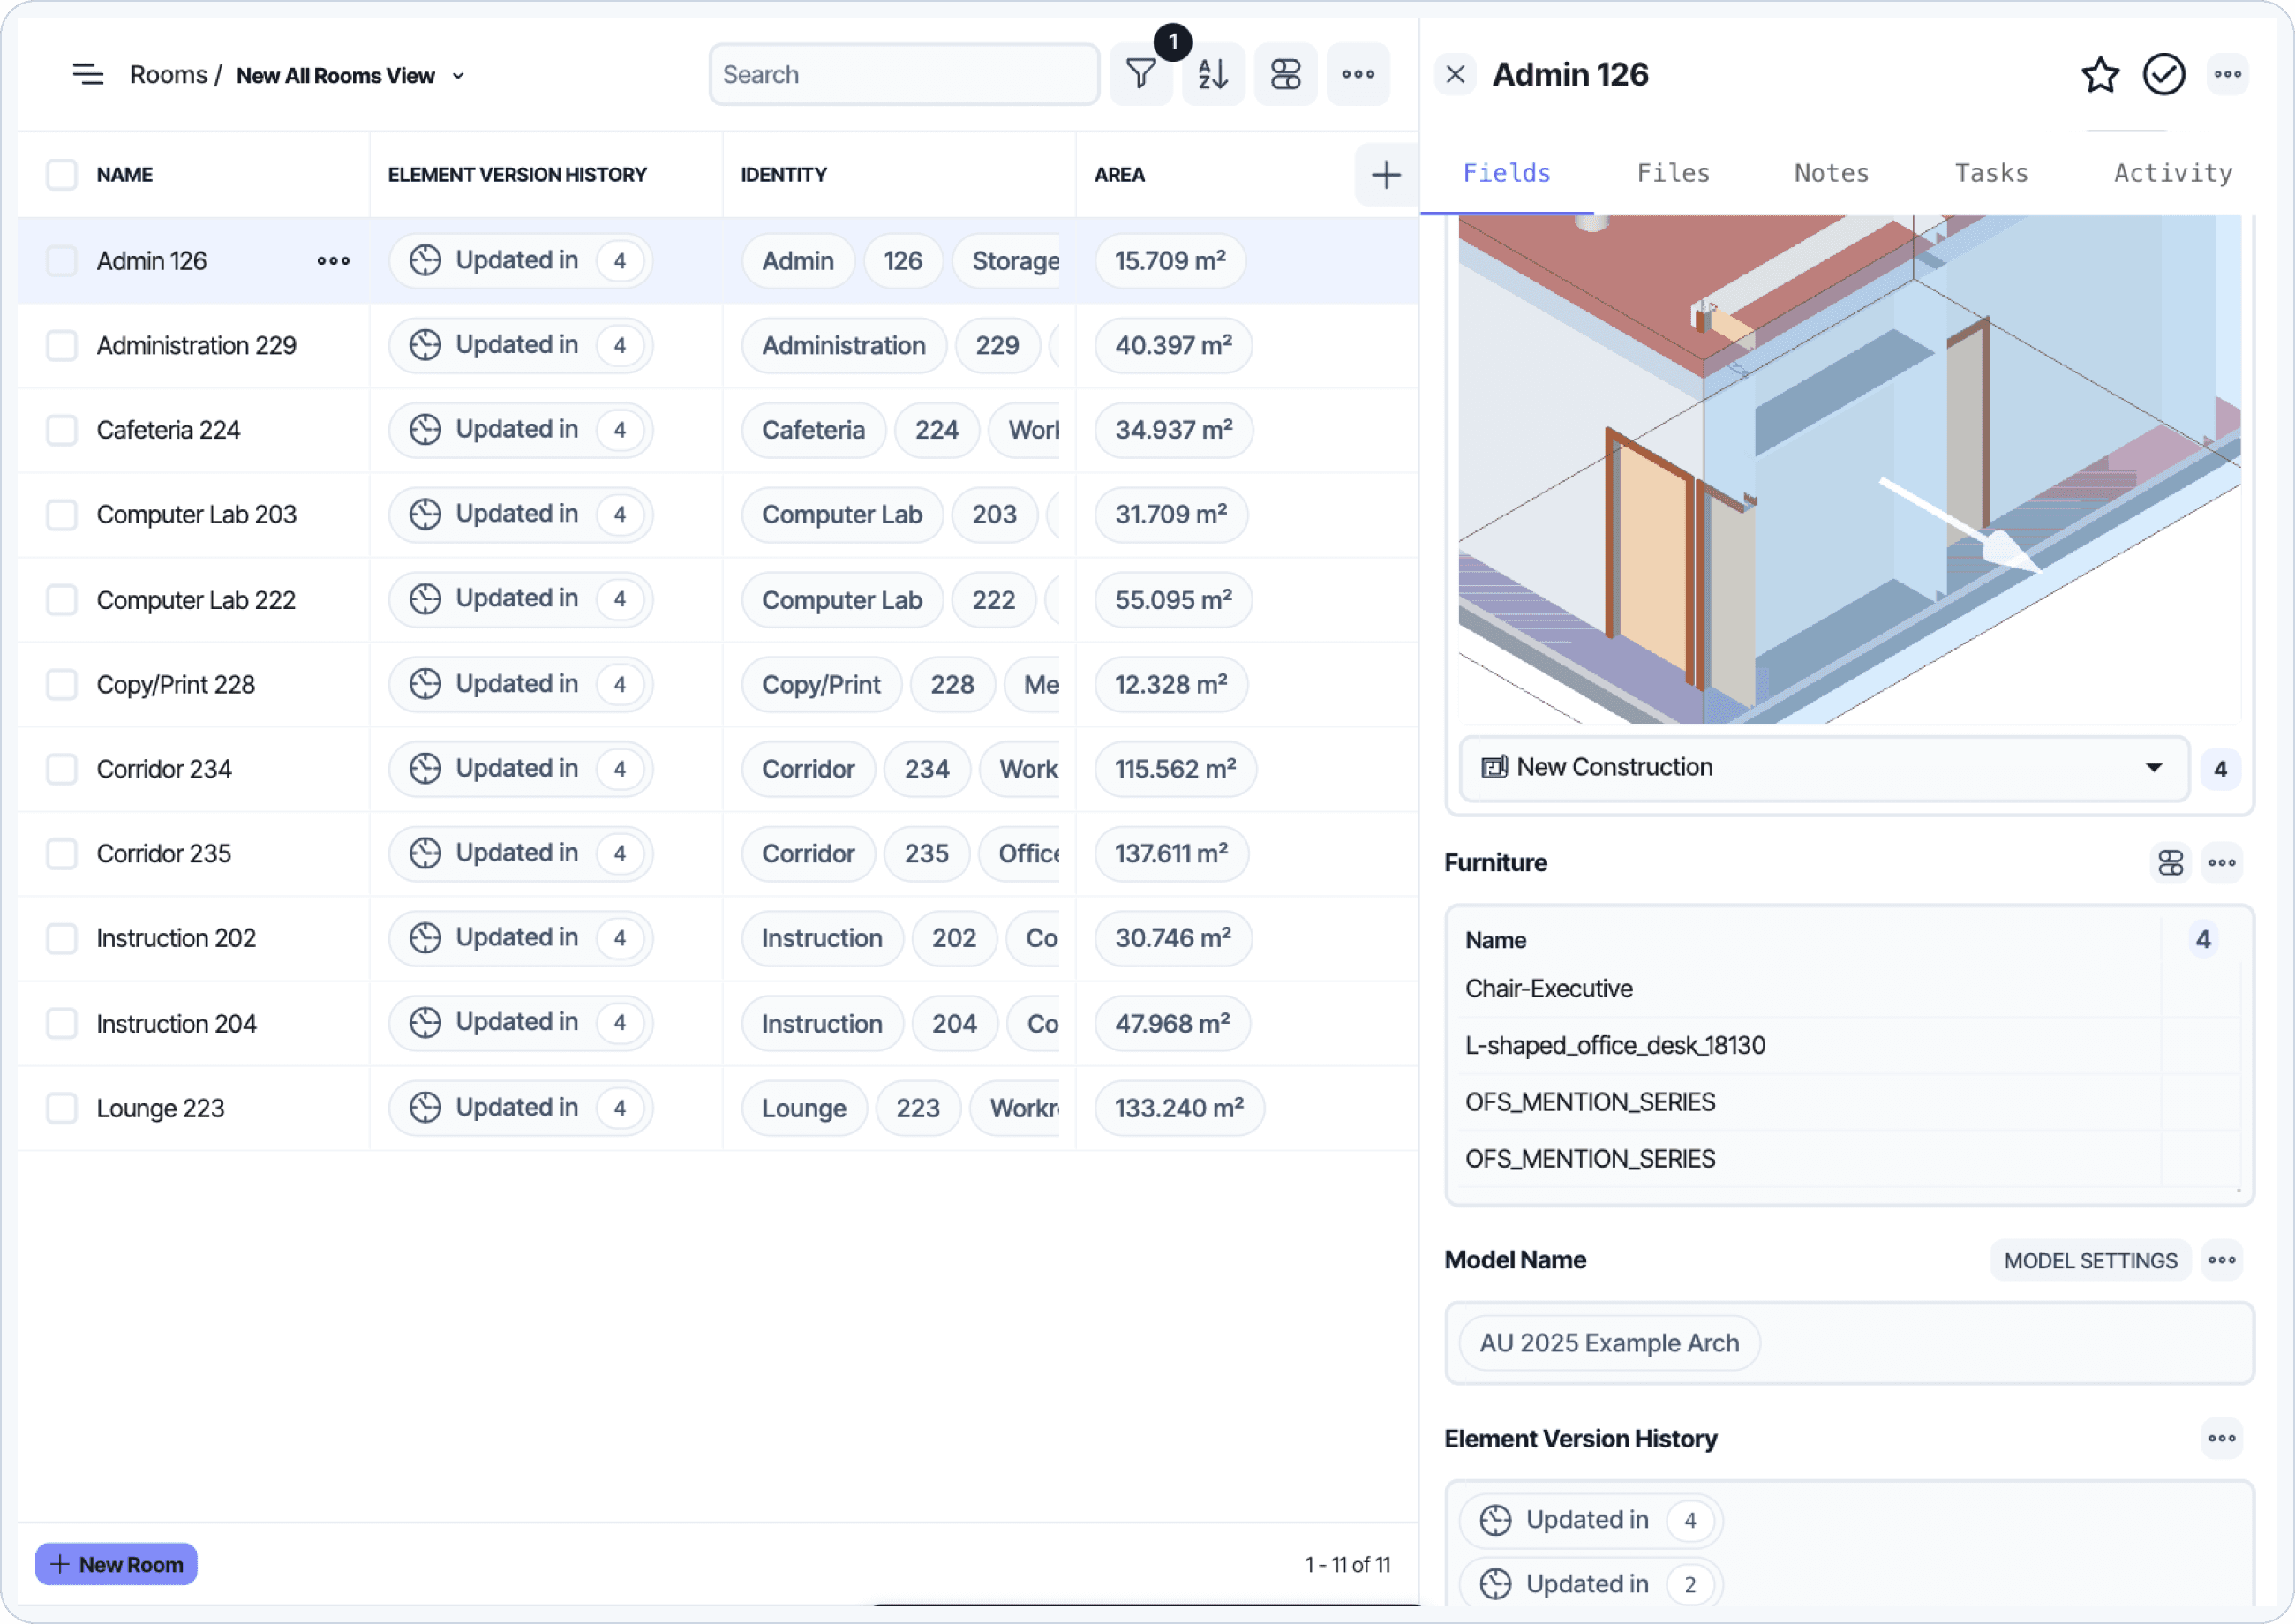Viewport: 2295px width, 1624px height.
Task: Star Admin 126 as a favorite
Action: point(2100,74)
